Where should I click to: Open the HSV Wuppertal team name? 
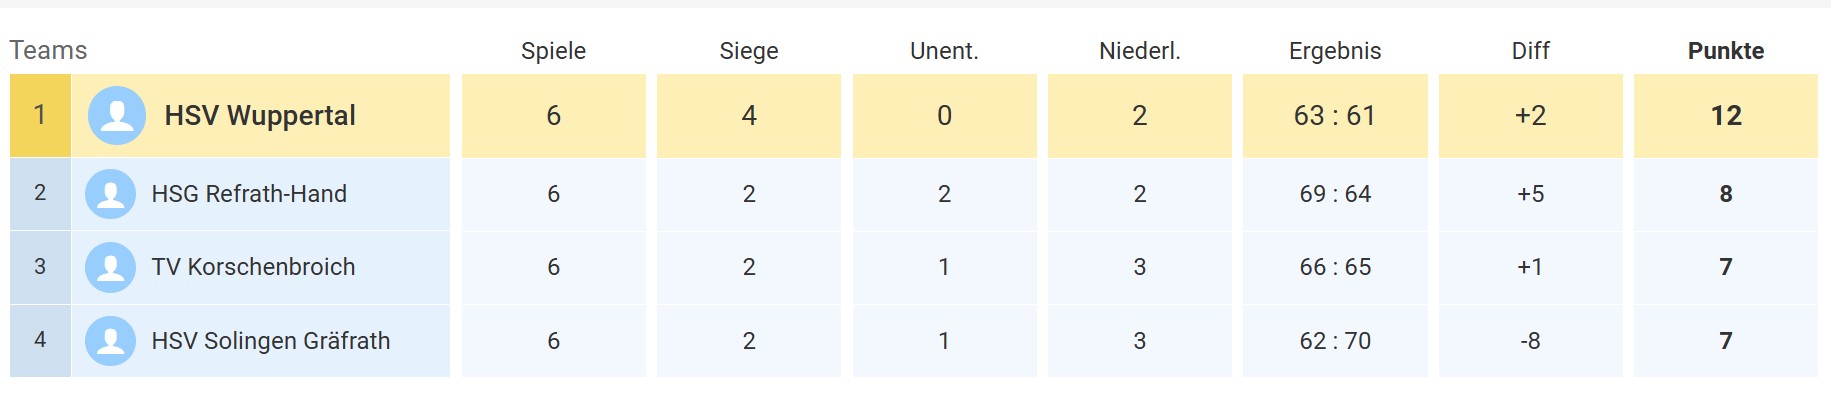pos(260,116)
